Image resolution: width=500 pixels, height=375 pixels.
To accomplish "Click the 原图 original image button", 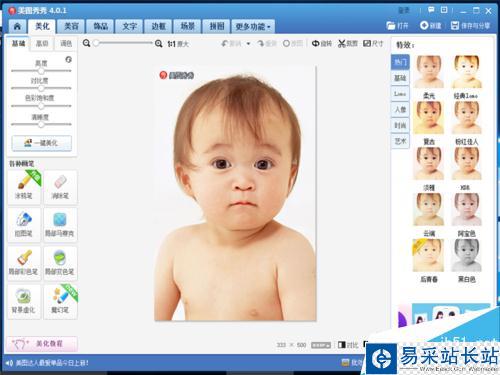I will pos(293,44).
